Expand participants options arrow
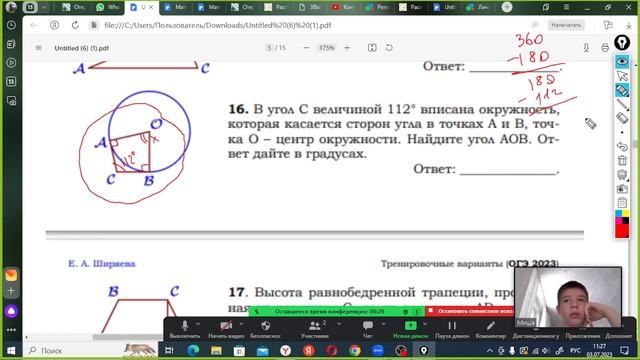 click(339, 324)
